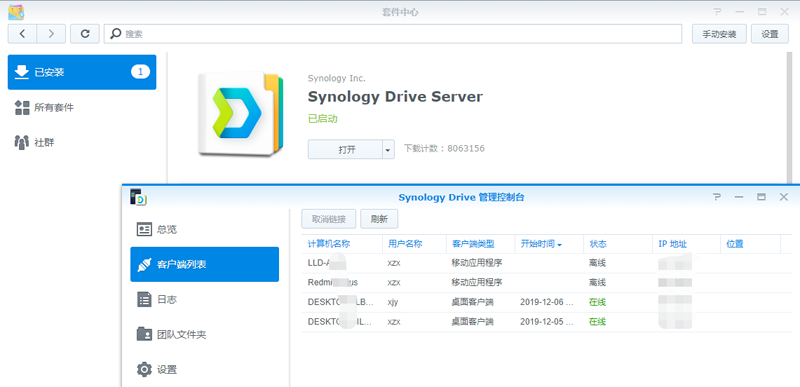Click the search box in Package Center

(x=393, y=34)
